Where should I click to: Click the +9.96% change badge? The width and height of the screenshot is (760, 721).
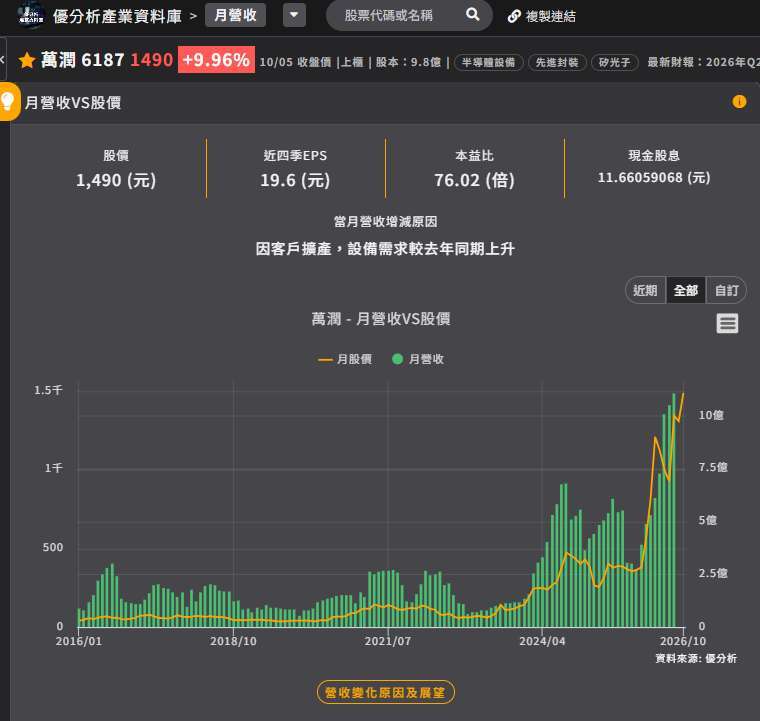(x=216, y=60)
